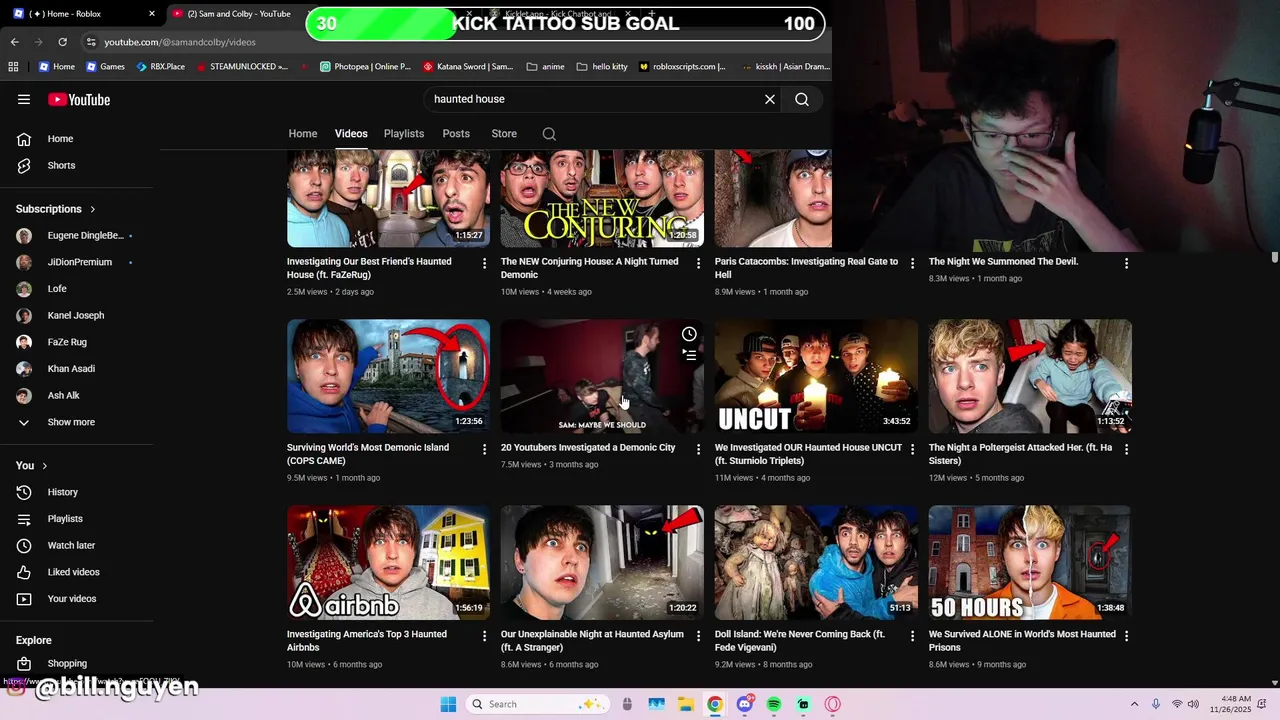The height and width of the screenshot is (720, 1280).
Task: Open more options for 20 Youtubers Demonic City video
Action: (698, 449)
